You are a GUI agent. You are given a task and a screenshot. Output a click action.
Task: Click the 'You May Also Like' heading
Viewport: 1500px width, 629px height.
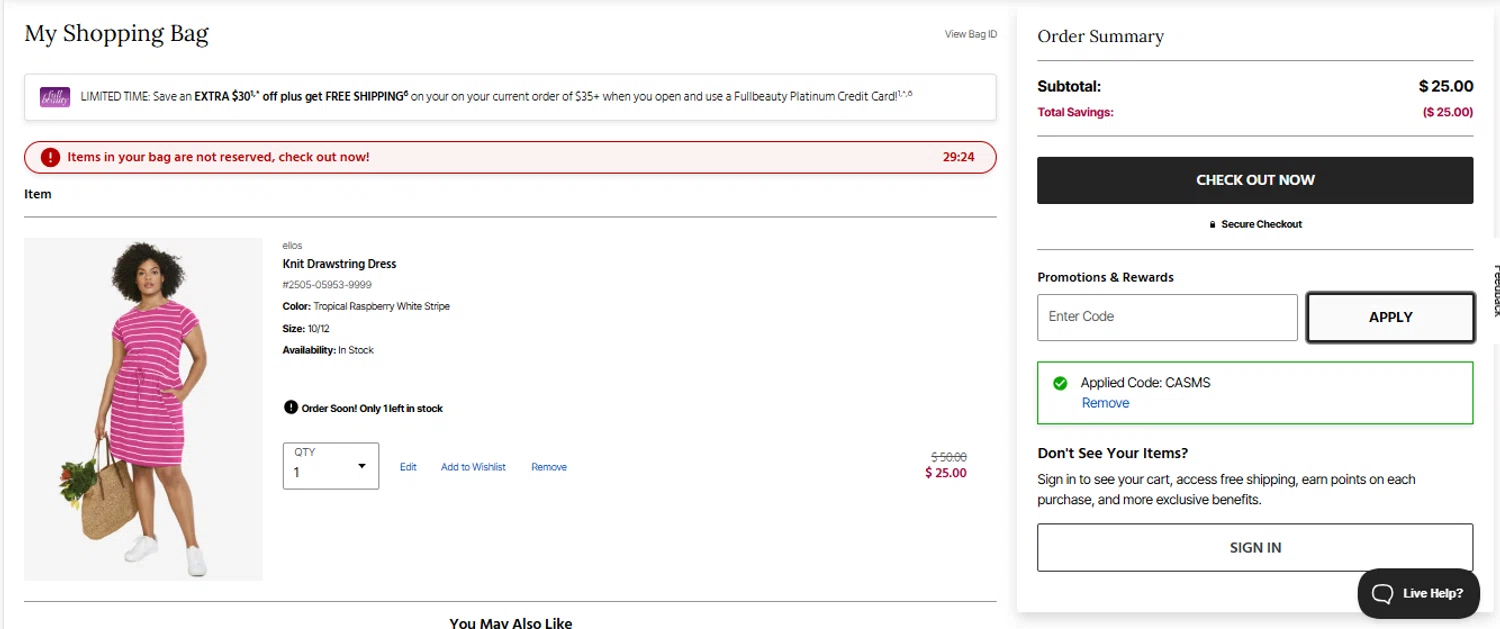pos(511,623)
